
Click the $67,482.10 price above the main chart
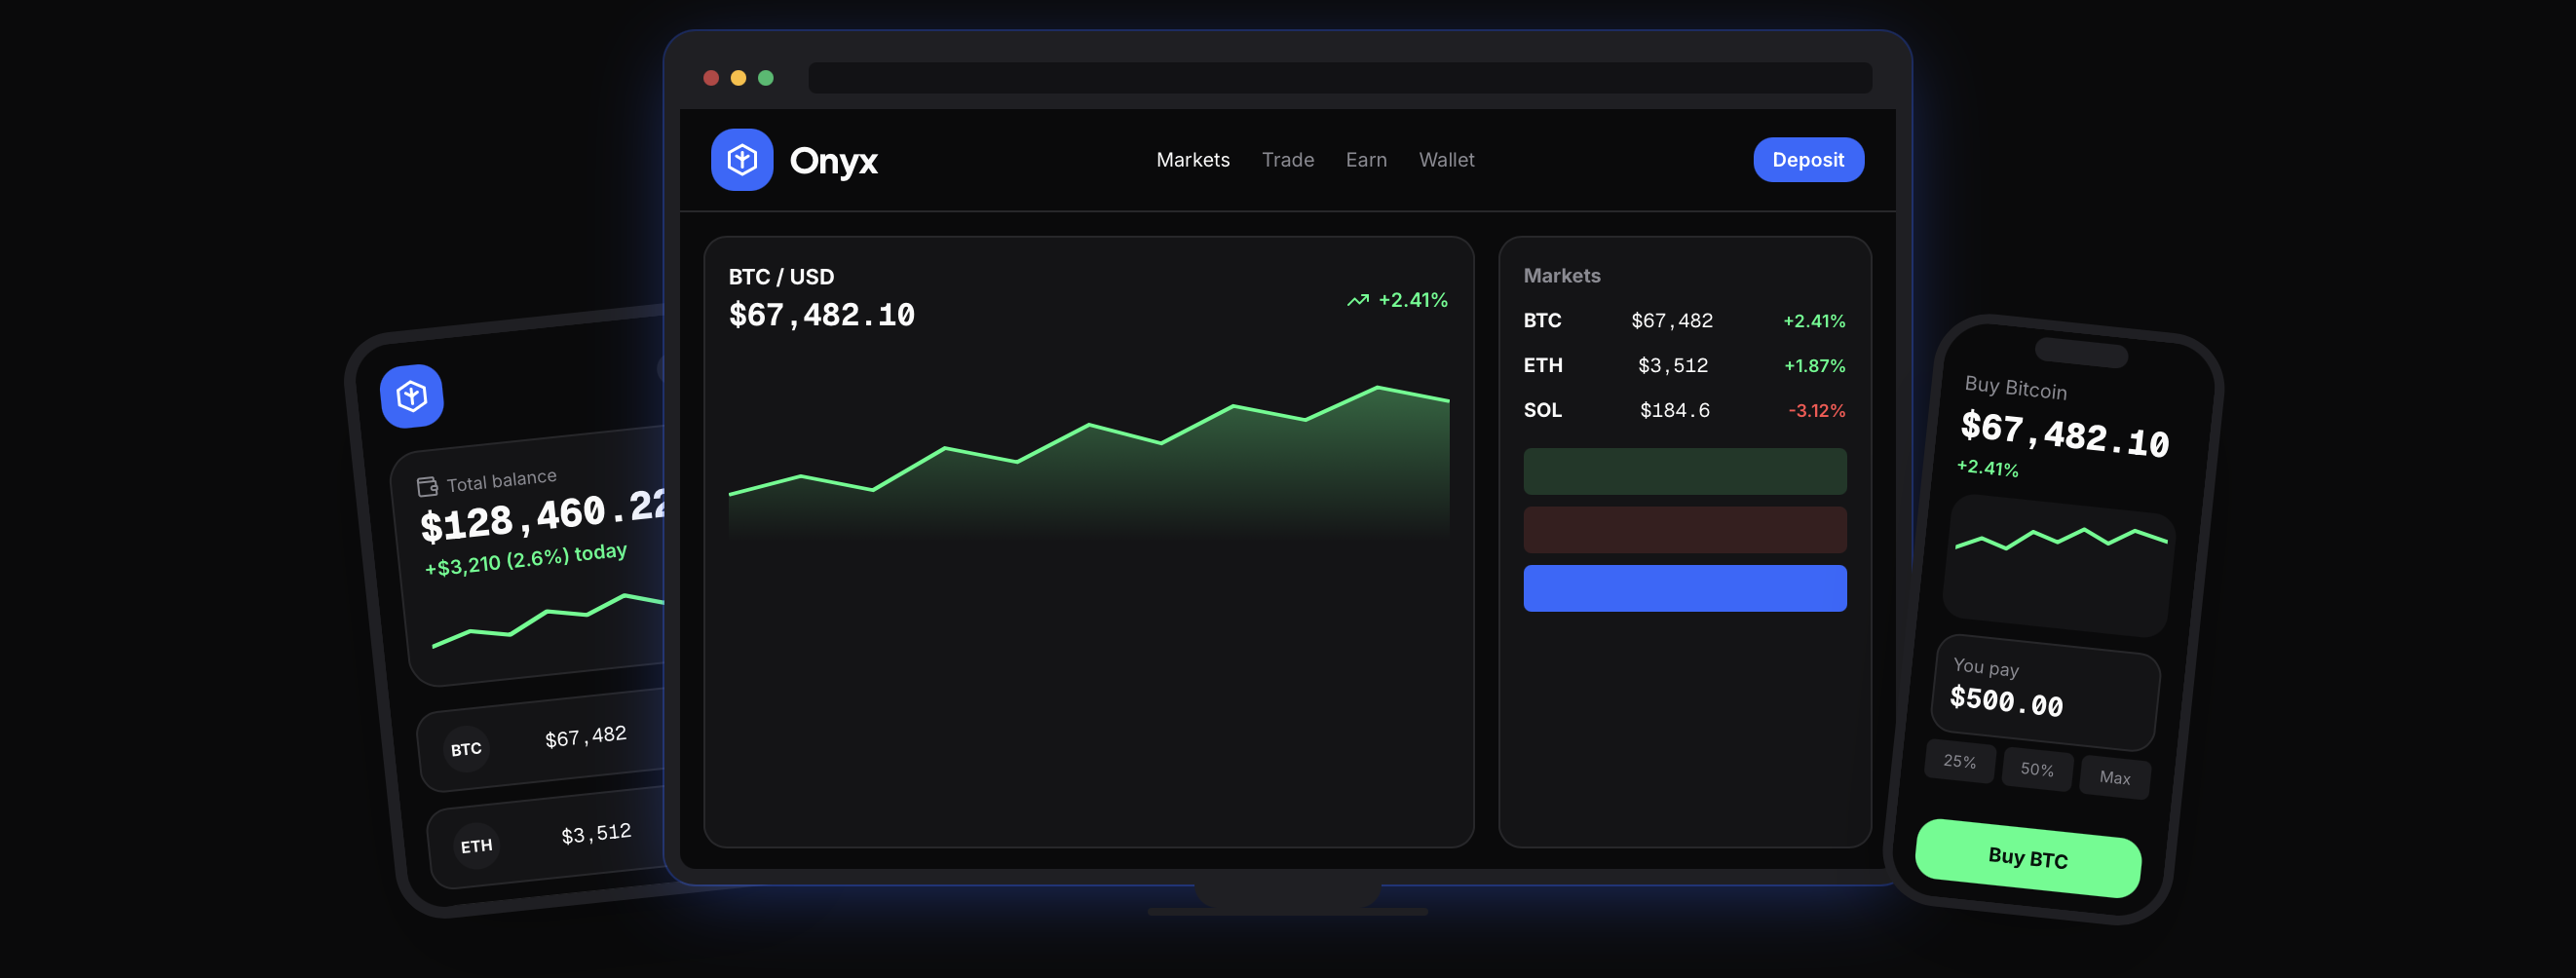pyautogui.click(x=821, y=315)
